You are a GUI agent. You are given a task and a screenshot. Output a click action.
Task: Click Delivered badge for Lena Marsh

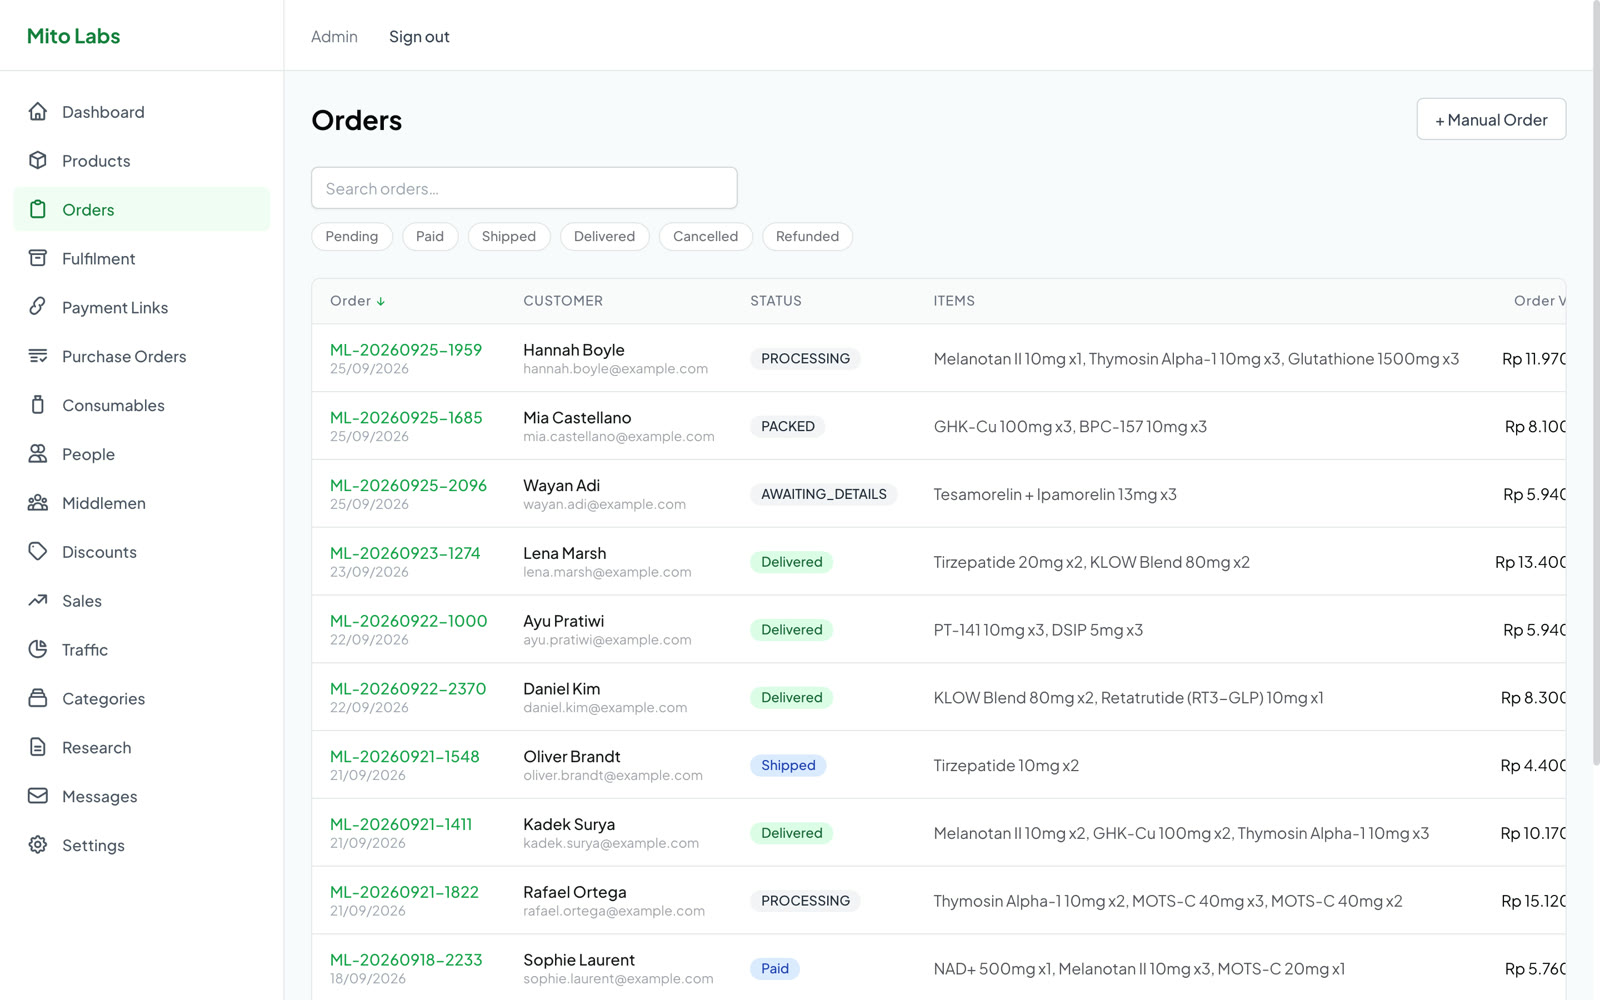[792, 562]
